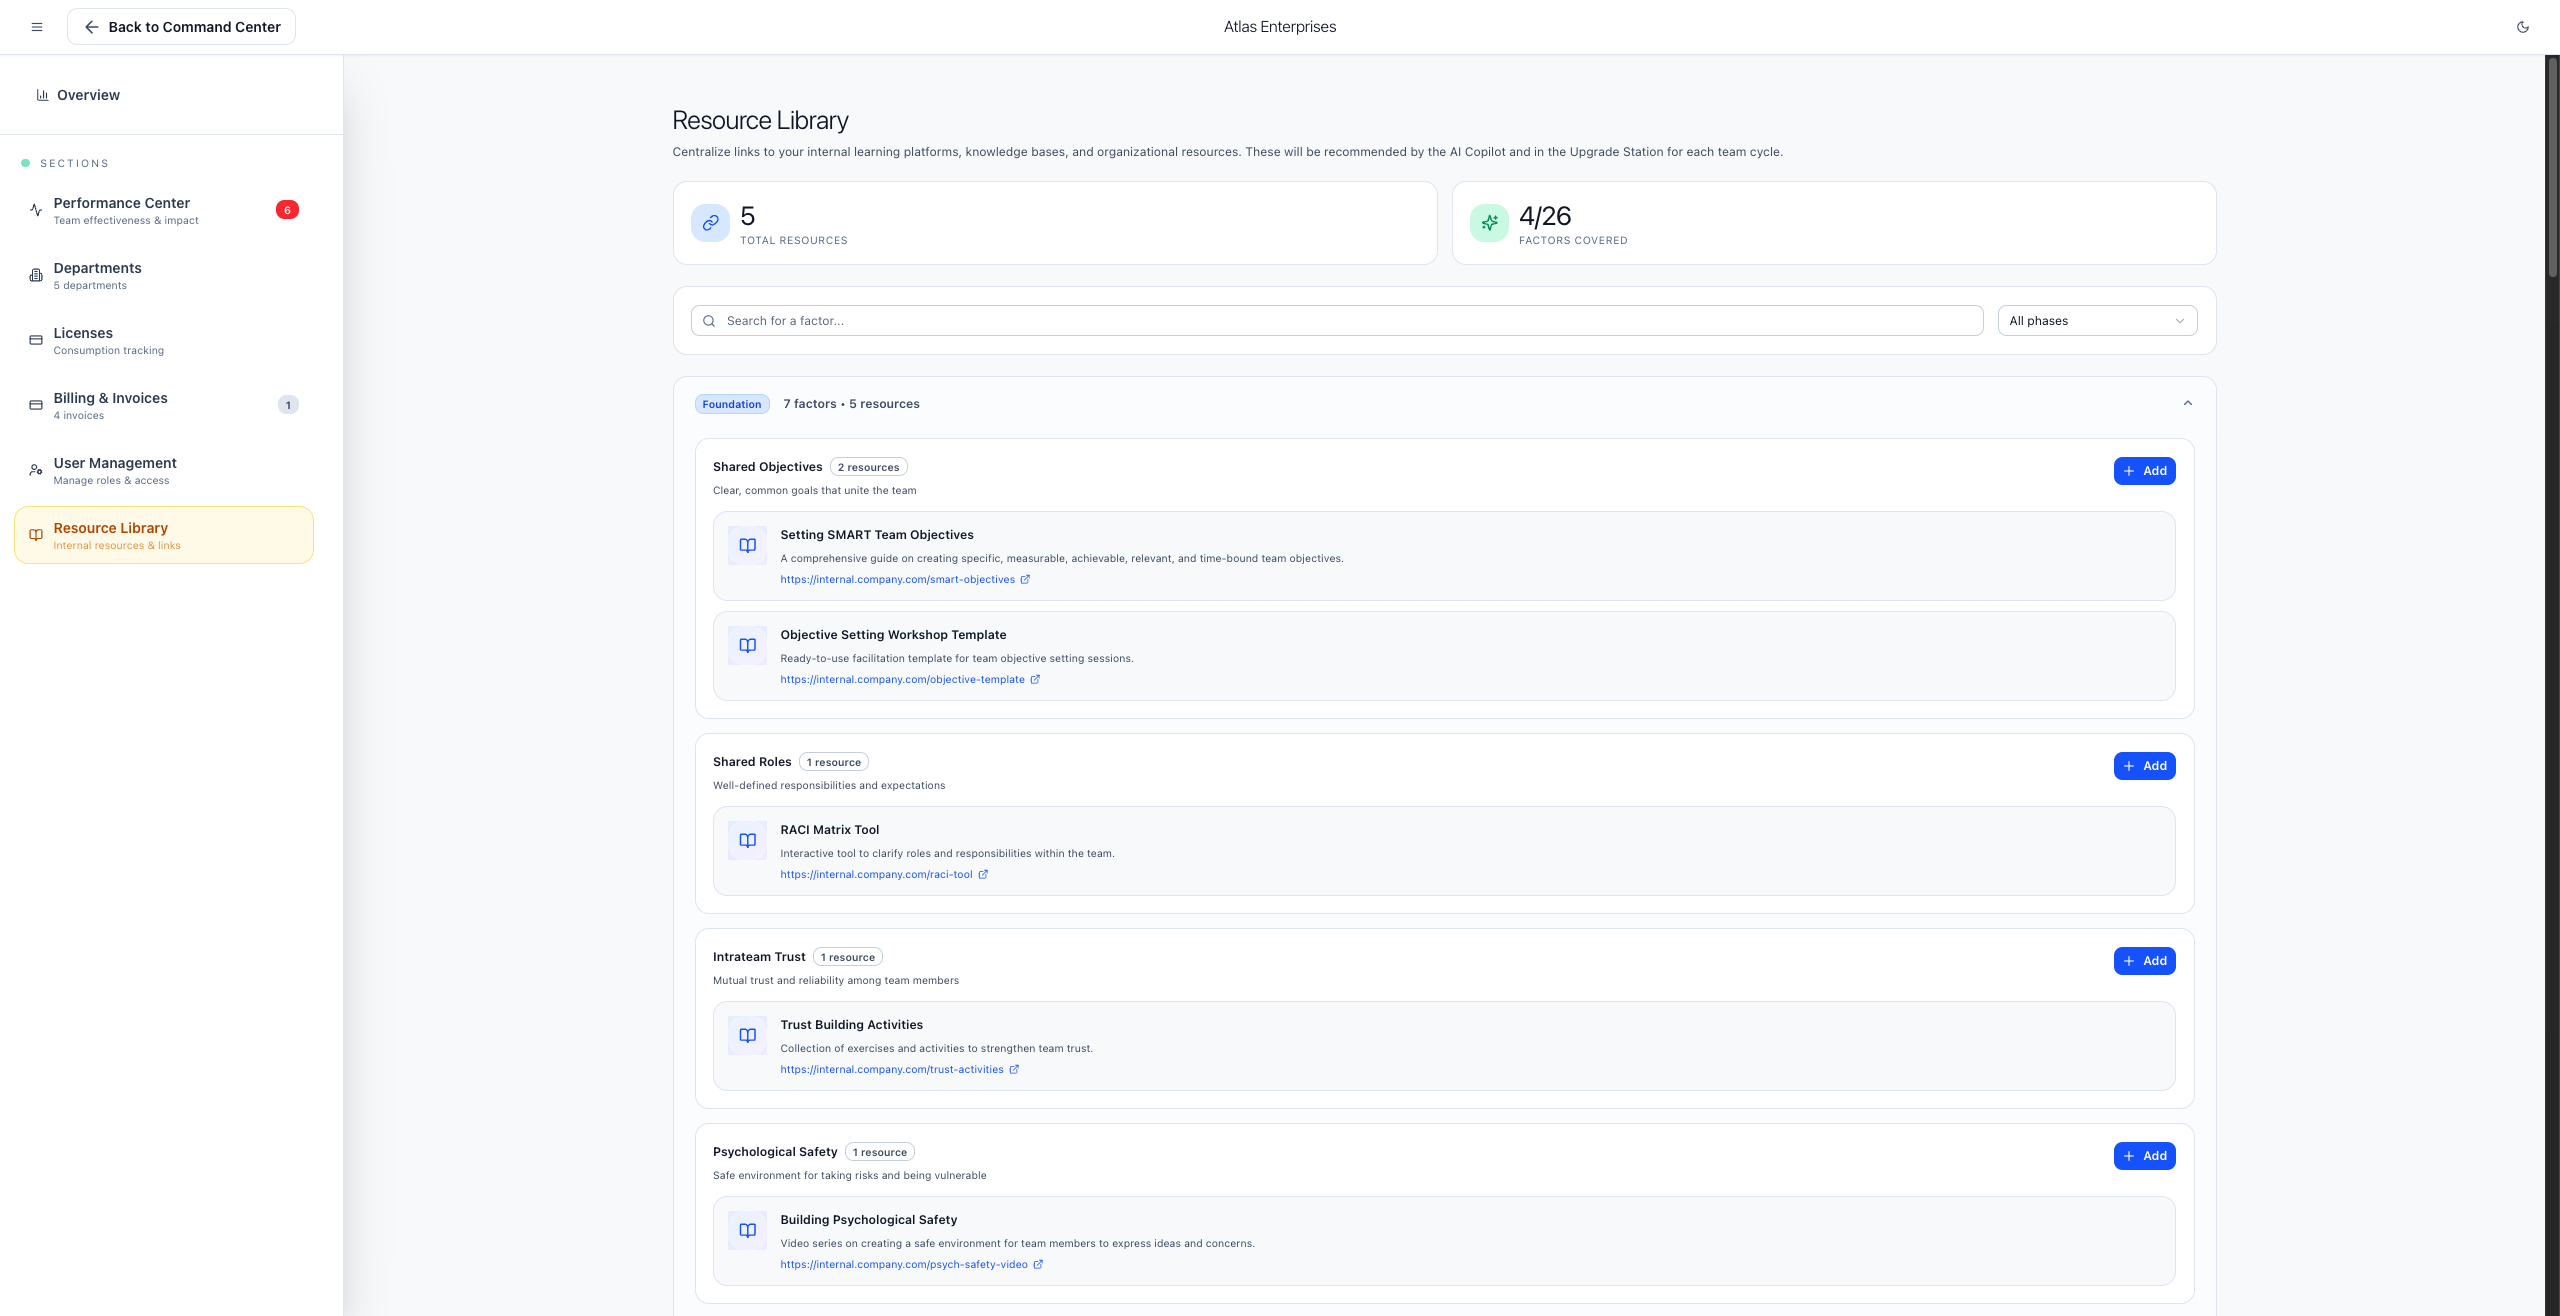Click the Performance Center pulse icon
The width and height of the screenshot is (2560, 1316).
pyautogui.click(x=36, y=210)
